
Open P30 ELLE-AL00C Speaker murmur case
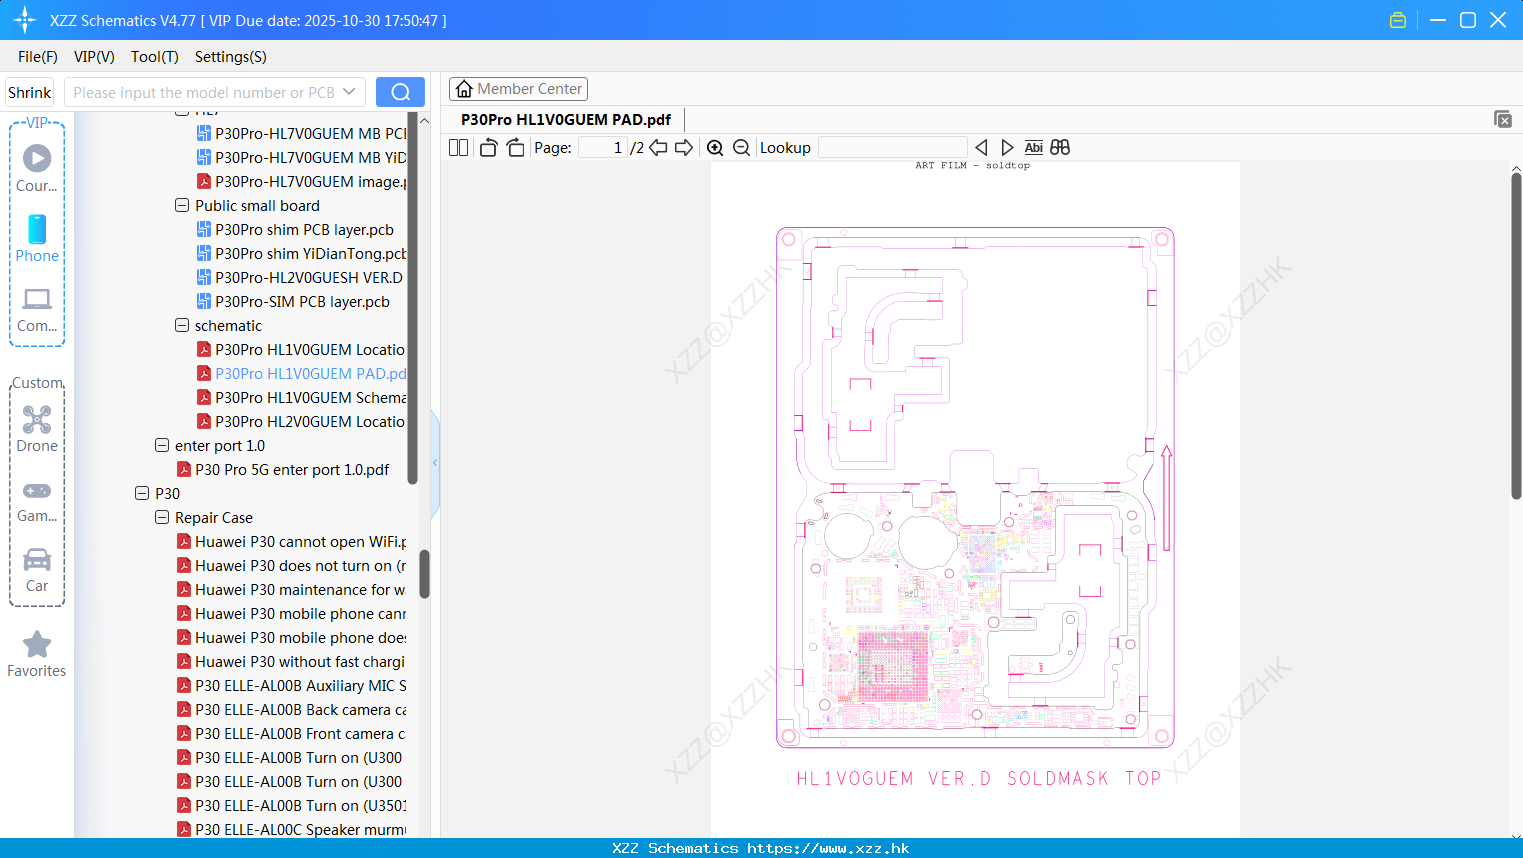(291, 829)
